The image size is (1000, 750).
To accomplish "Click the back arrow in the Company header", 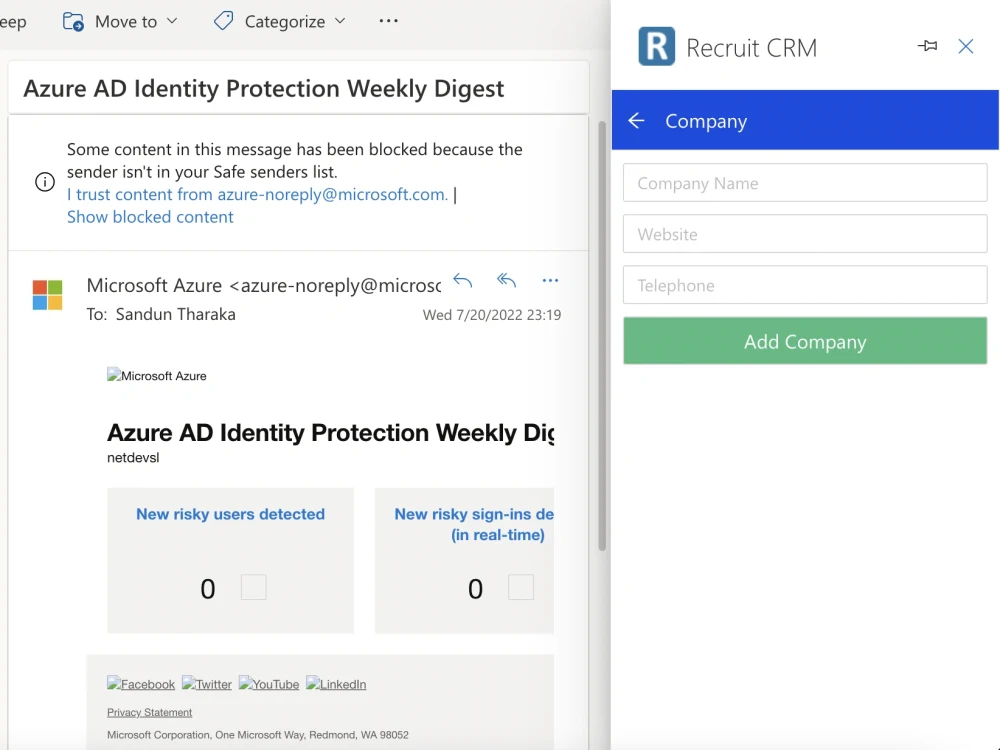I will click(637, 120).
